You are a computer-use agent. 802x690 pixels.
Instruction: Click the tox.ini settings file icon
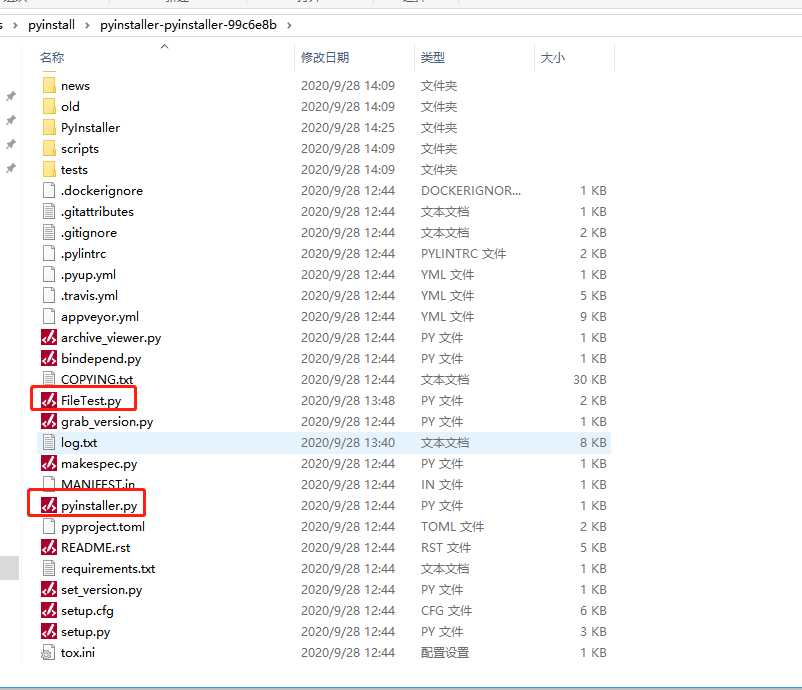tap(49, 653)
